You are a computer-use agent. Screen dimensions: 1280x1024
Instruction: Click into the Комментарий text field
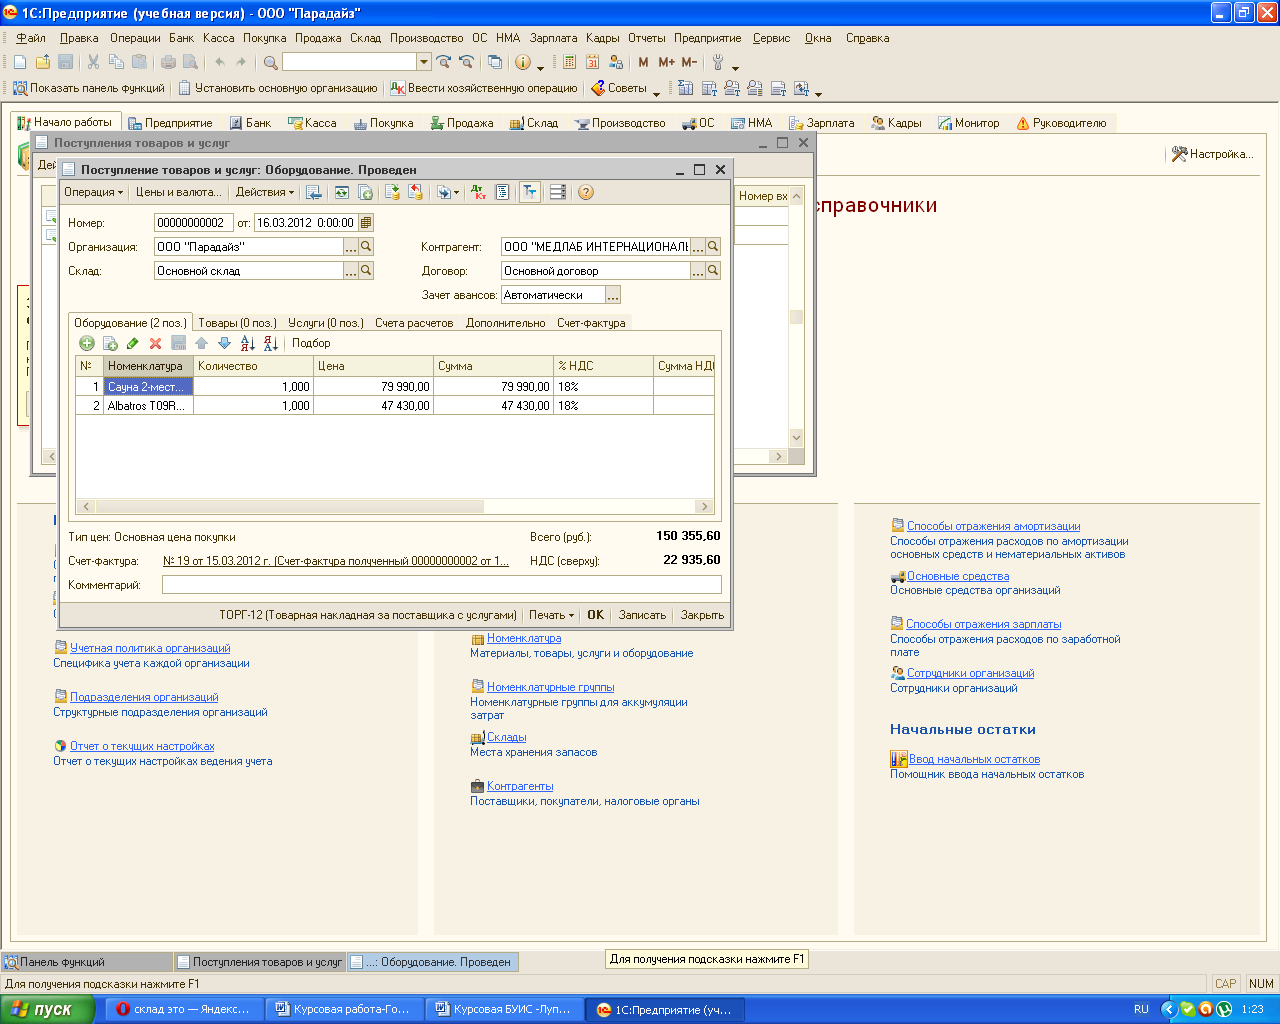(x=441, y=585)
